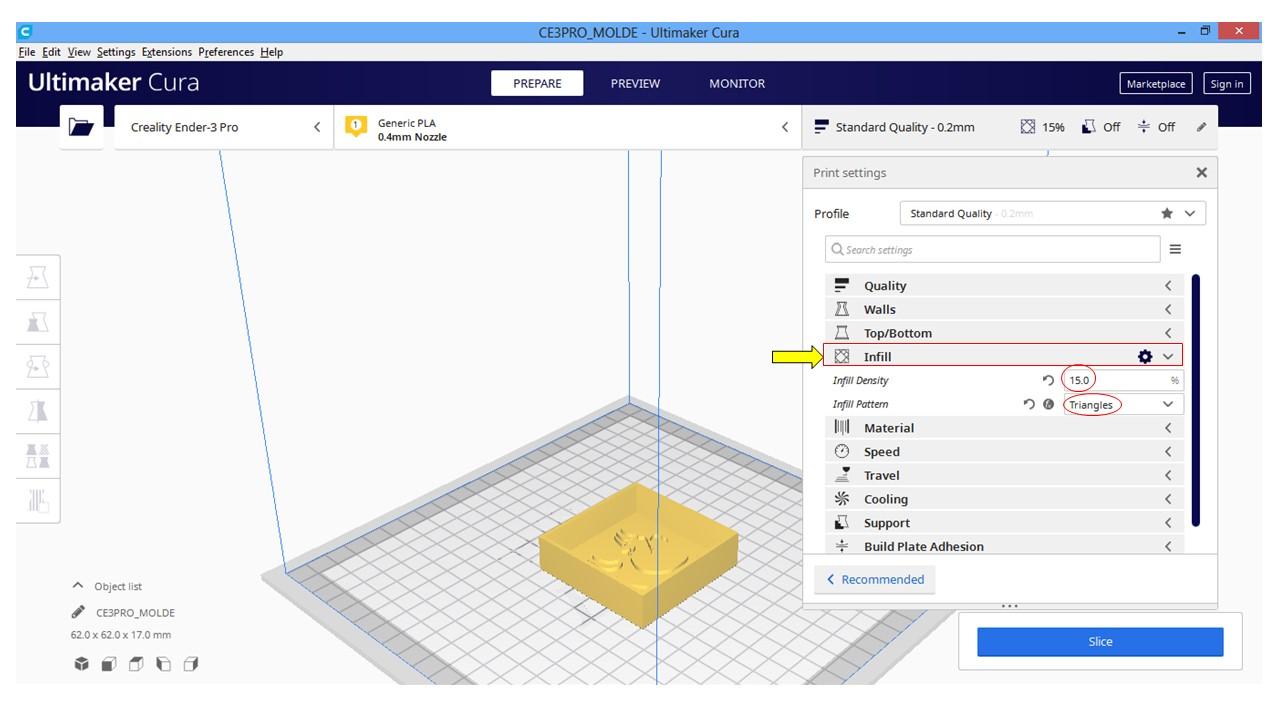Open the View menu

click(79, 52)
